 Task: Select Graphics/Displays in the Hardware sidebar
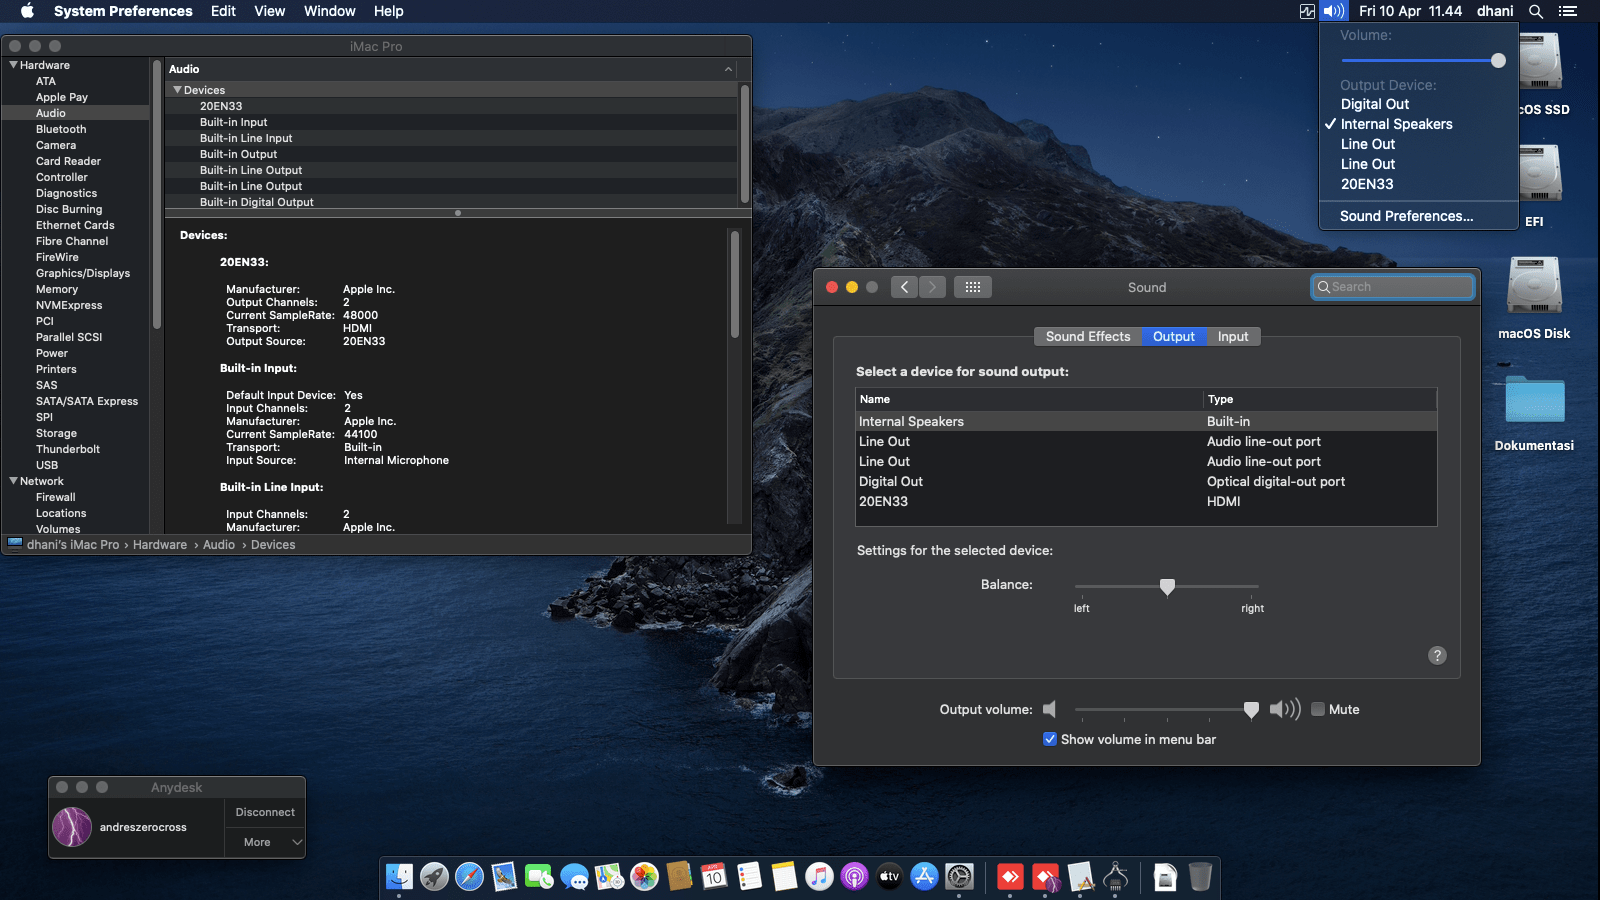click(83, 273)
